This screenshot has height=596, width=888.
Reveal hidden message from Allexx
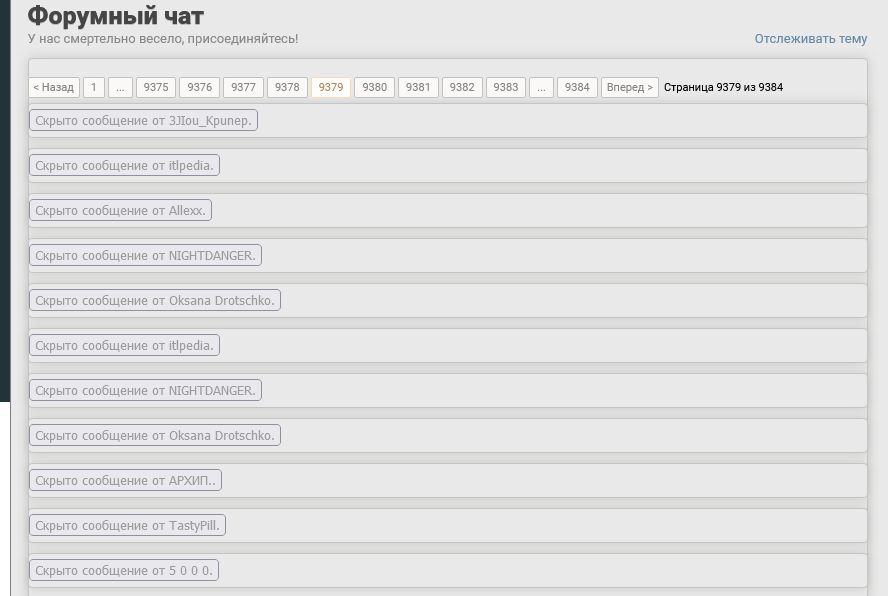coord(121,210)
